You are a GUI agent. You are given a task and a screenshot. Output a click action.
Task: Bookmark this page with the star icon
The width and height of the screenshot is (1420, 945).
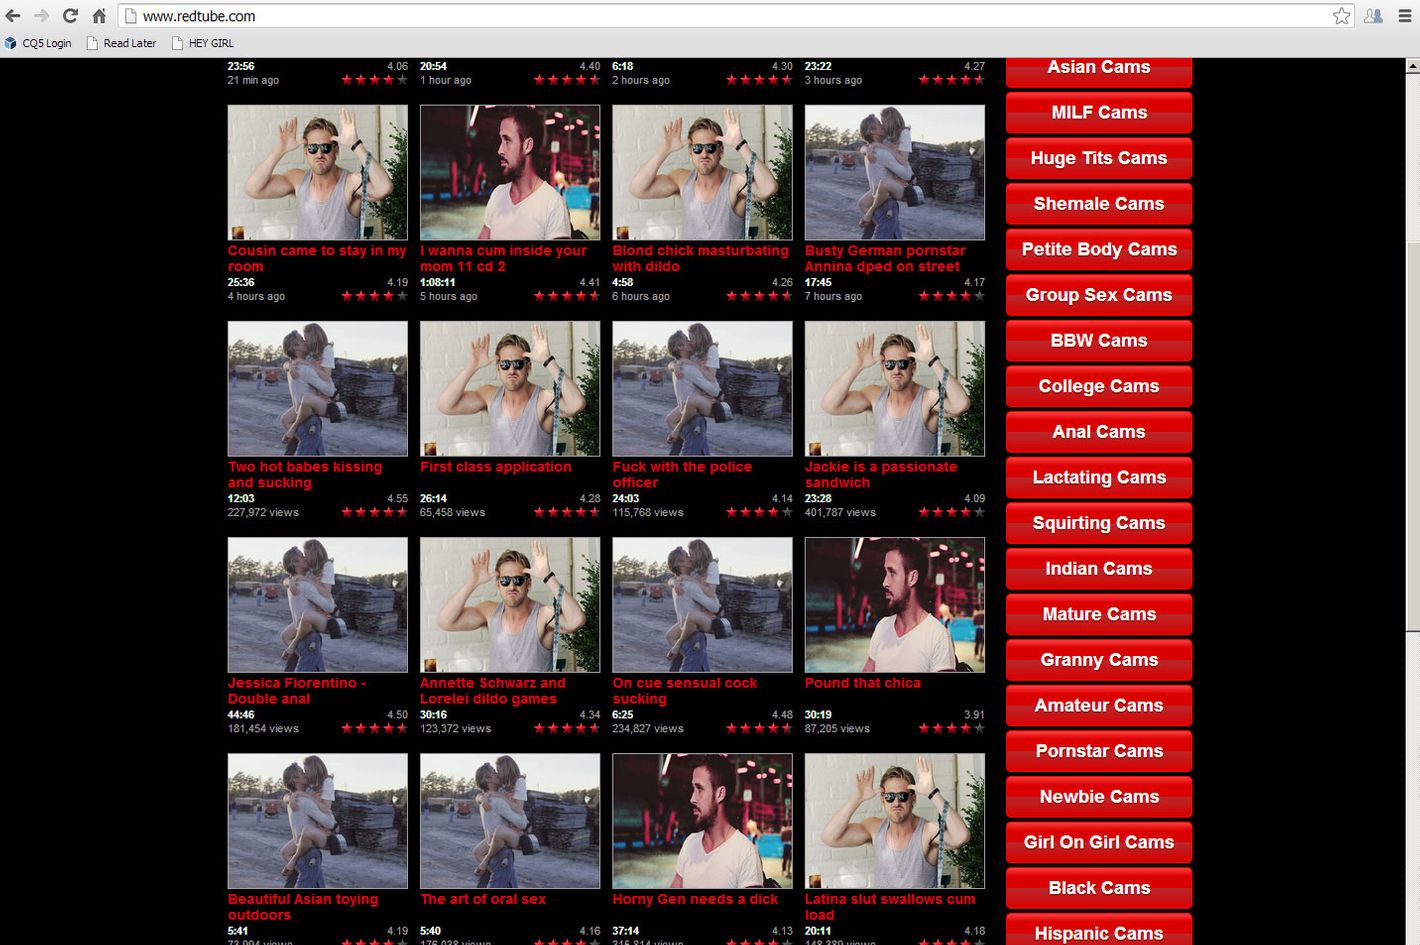(x=1341, y=16)
